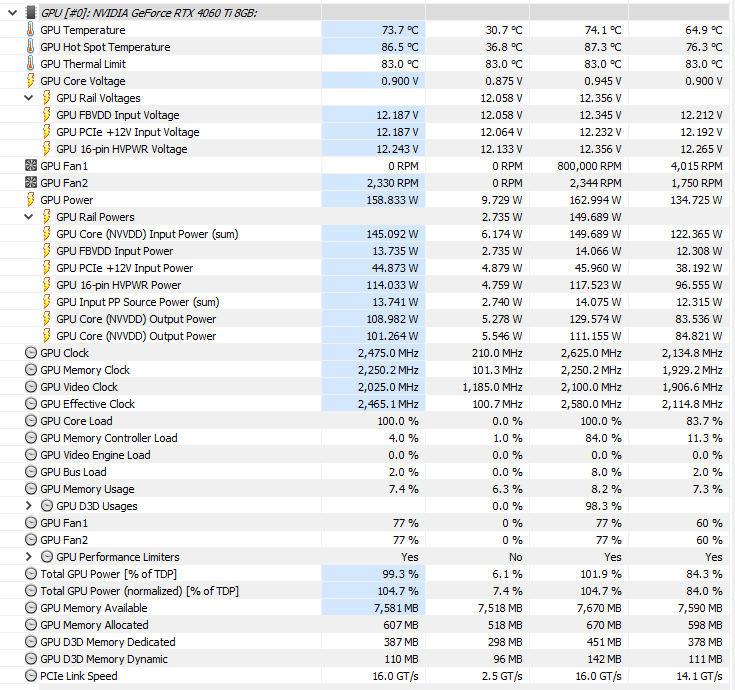This screenshot has width=735, height=690.
Task: Select the Total GPU Power [% of TDP] row
Action: pos(368,574)
